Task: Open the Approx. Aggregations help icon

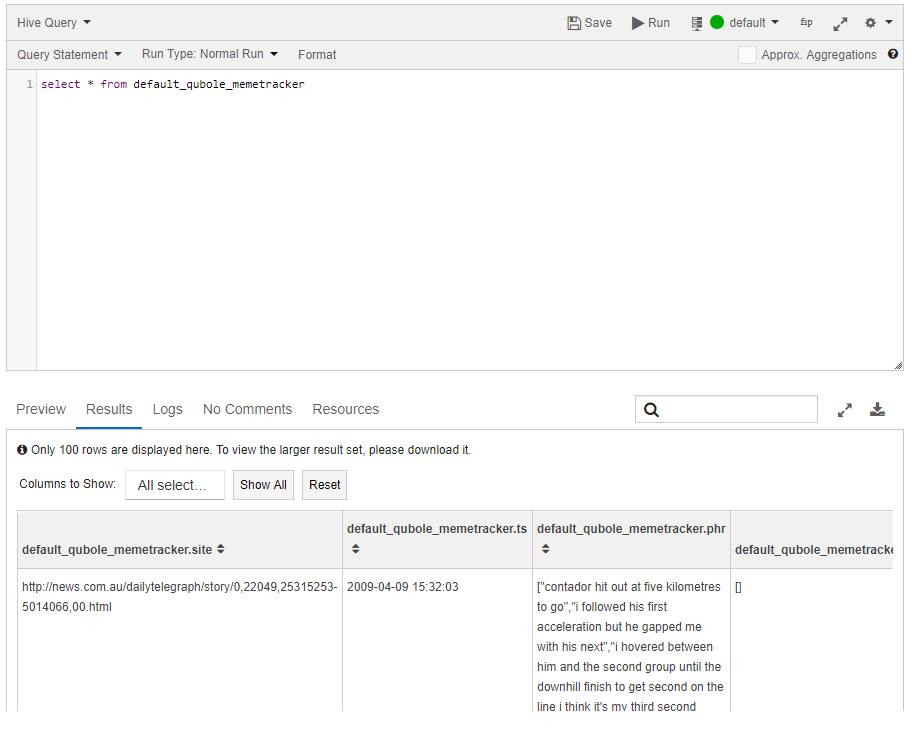Action: point(893,54)
